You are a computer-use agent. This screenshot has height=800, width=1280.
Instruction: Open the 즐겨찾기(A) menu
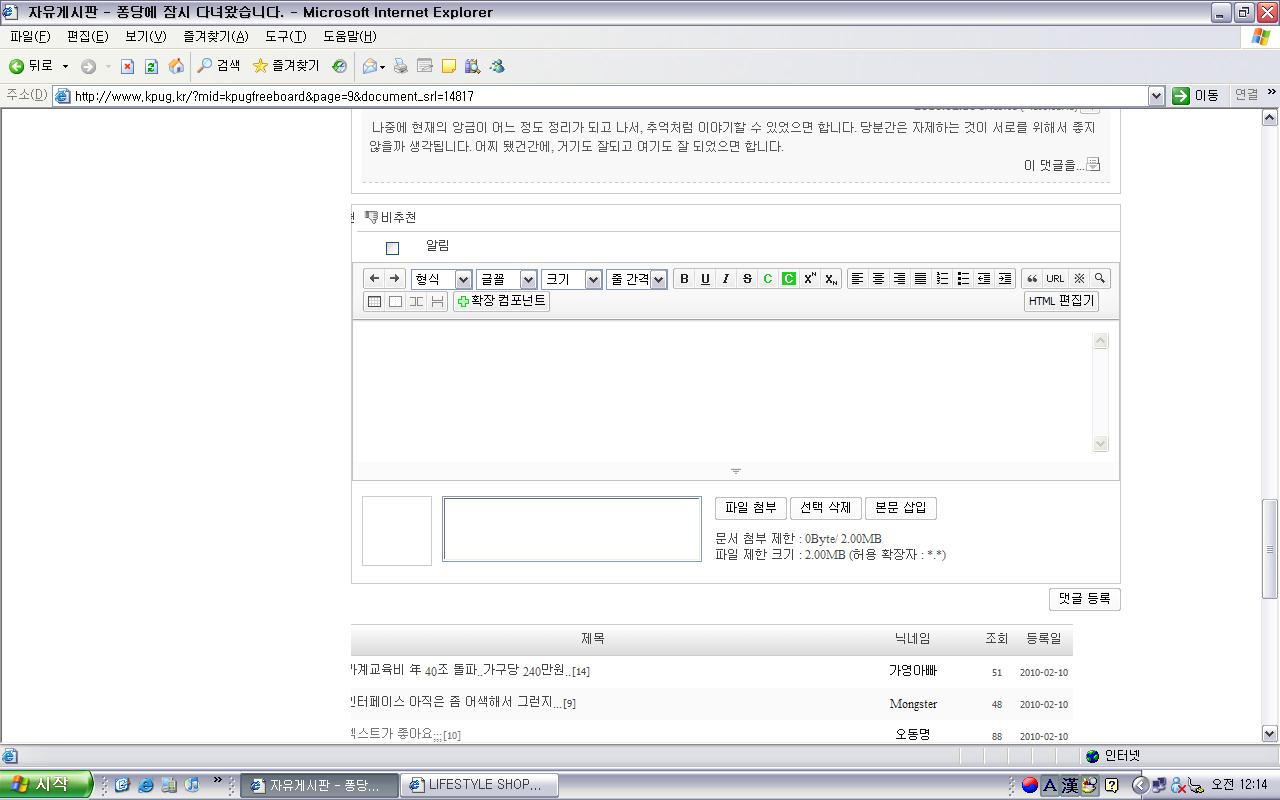215,36
